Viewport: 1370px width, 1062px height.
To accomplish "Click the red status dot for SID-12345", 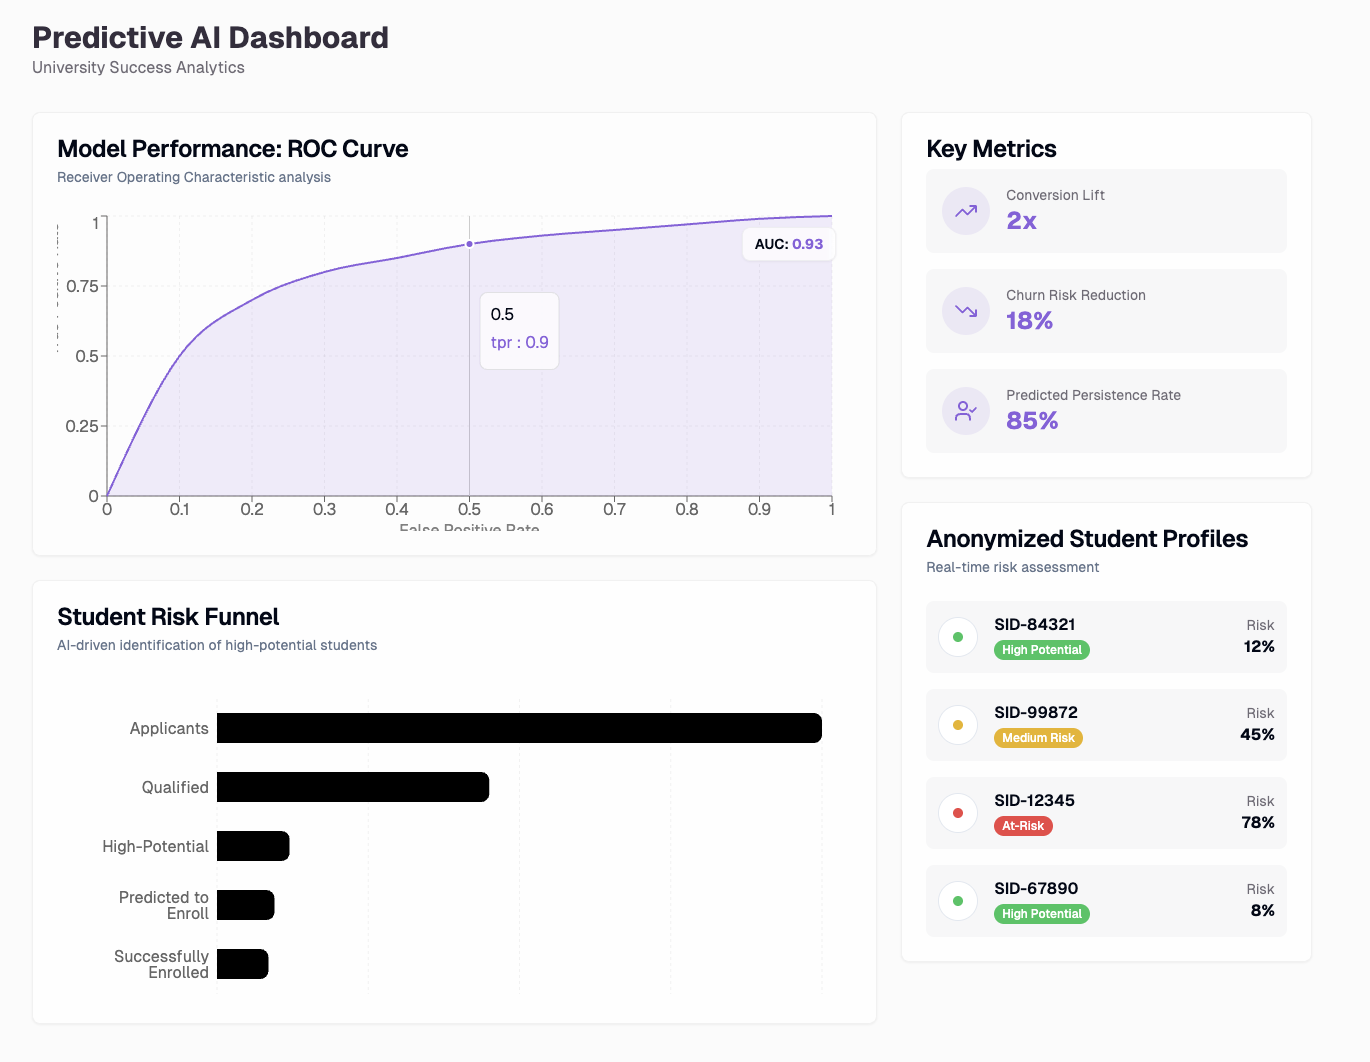I will coord(958,813).
